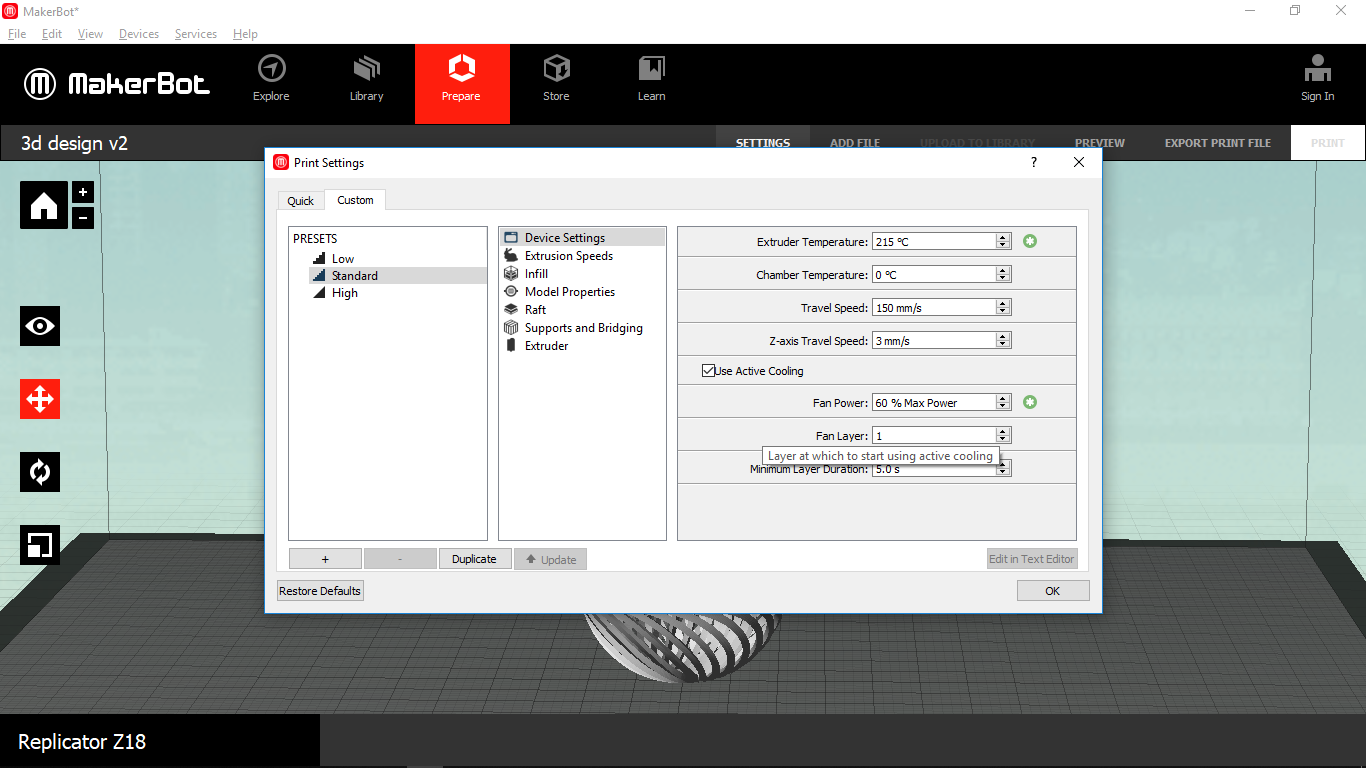The width and height of the screenshot is (1366, 768).
Task: Select the Extrusion Speeds category
Action: (582, 256)
